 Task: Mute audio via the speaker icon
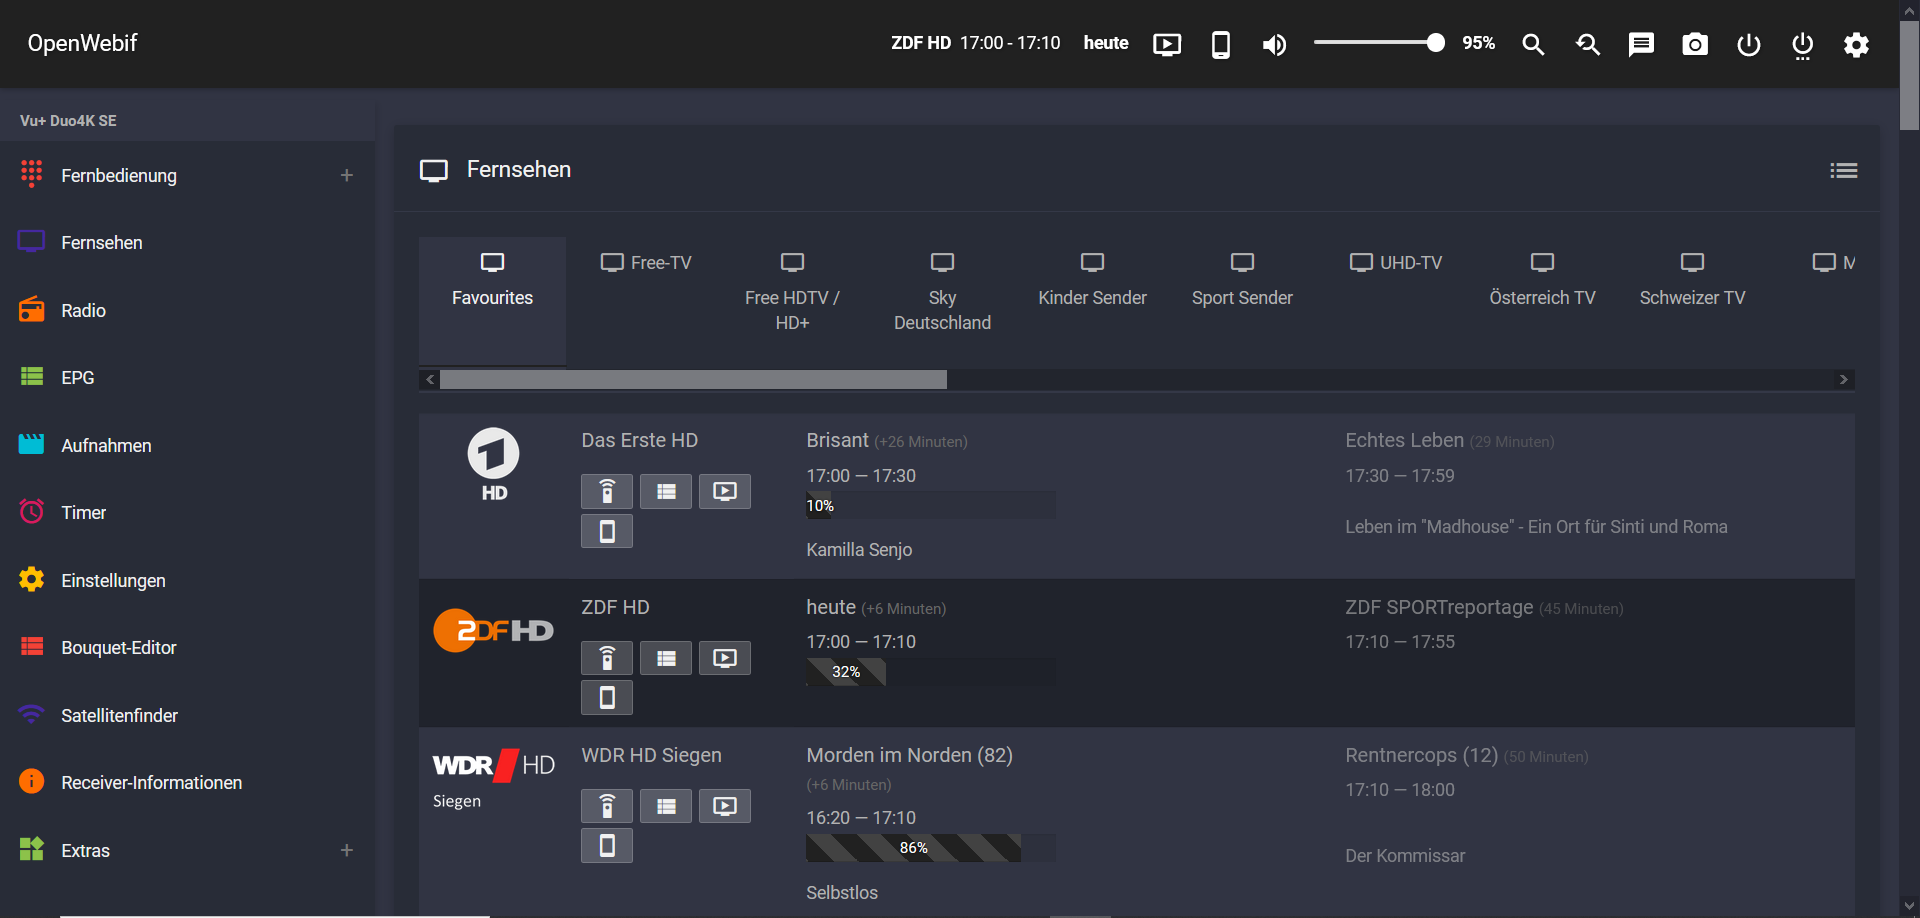click(x=1274, y=44)
